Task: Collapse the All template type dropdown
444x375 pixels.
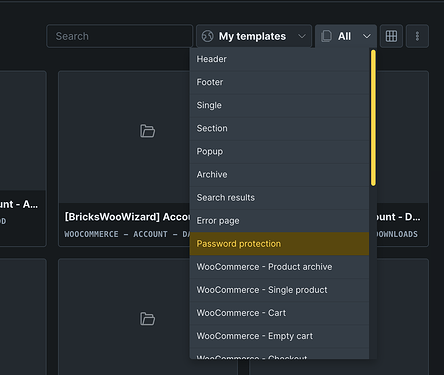Action: click(x=346, y=36)
